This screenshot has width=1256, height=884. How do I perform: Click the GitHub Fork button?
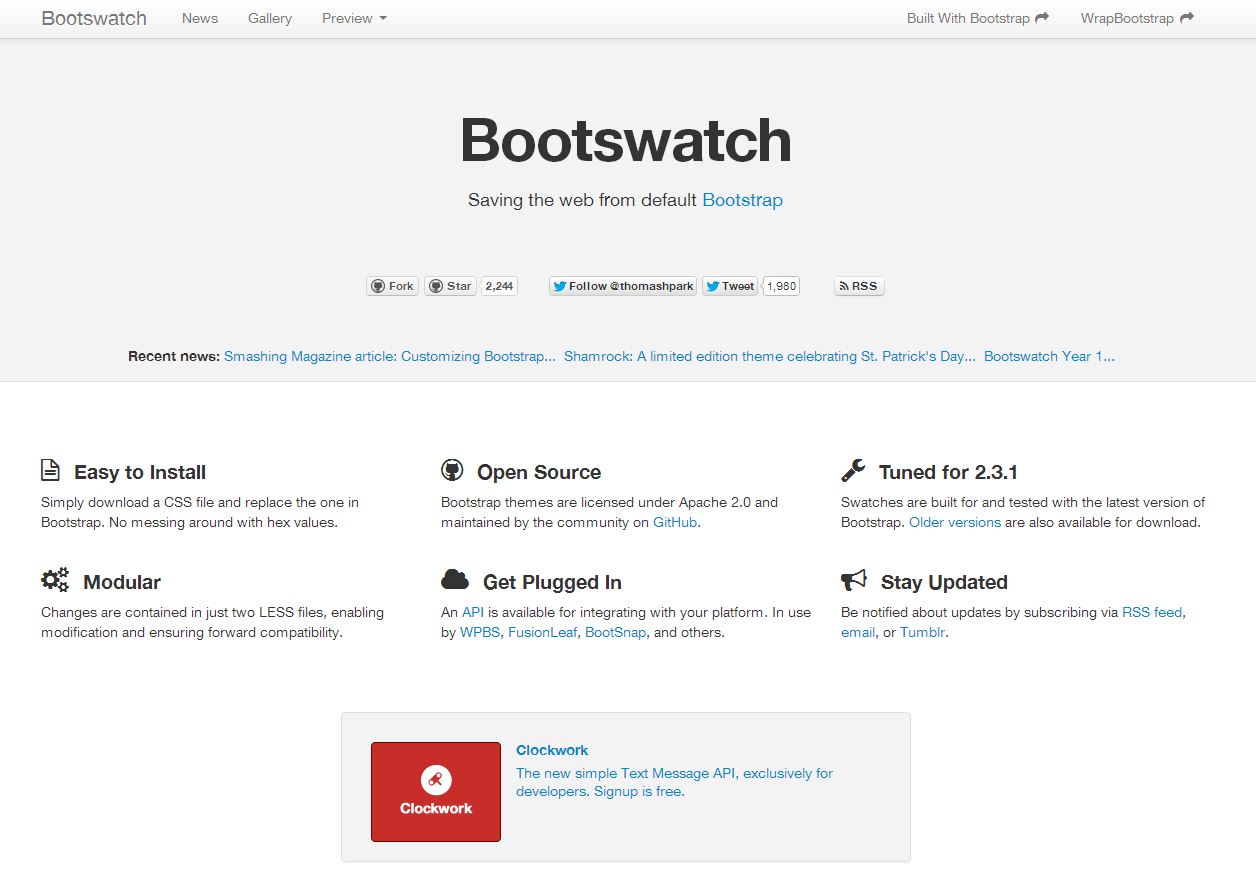(392, 286)
